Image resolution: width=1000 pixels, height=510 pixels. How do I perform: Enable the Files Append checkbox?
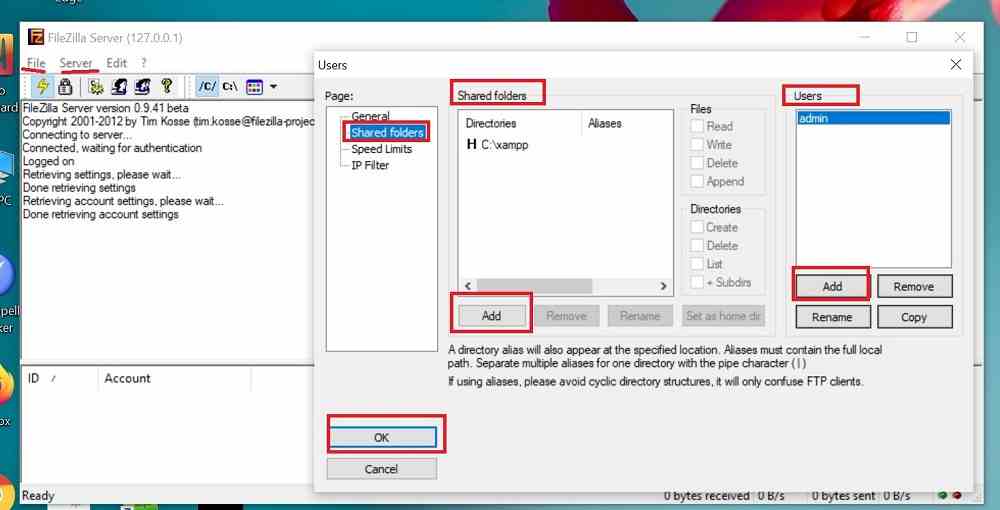[x=697, y=181]
